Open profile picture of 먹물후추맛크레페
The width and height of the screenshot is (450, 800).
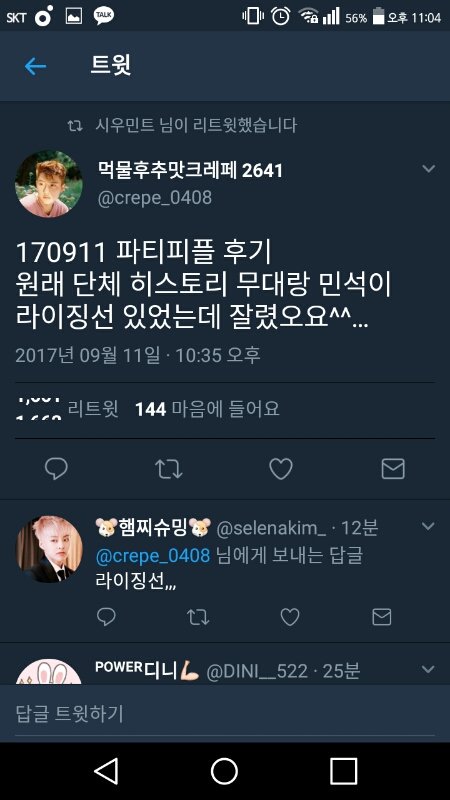pyautogui.click(x=48, y=184)
